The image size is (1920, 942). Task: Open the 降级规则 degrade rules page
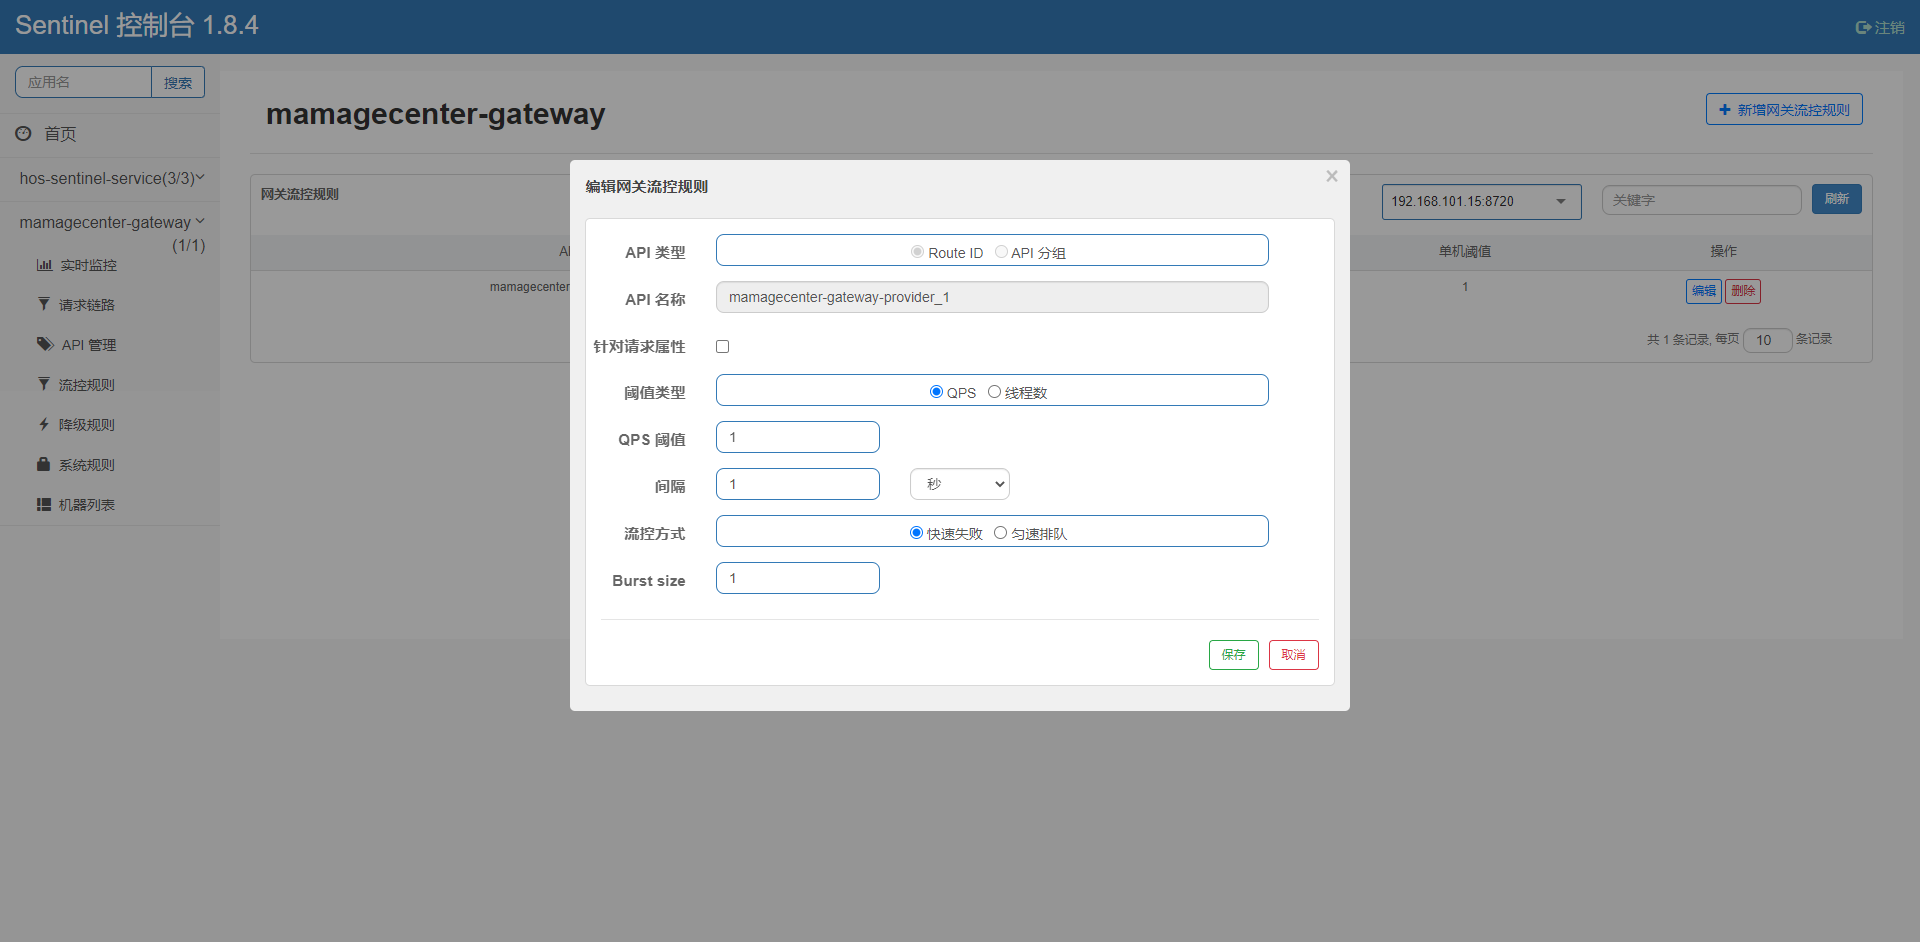click(87, 424)
